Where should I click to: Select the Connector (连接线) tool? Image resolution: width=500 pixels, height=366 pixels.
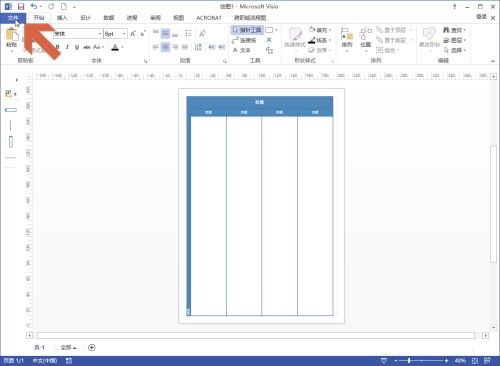244,40
